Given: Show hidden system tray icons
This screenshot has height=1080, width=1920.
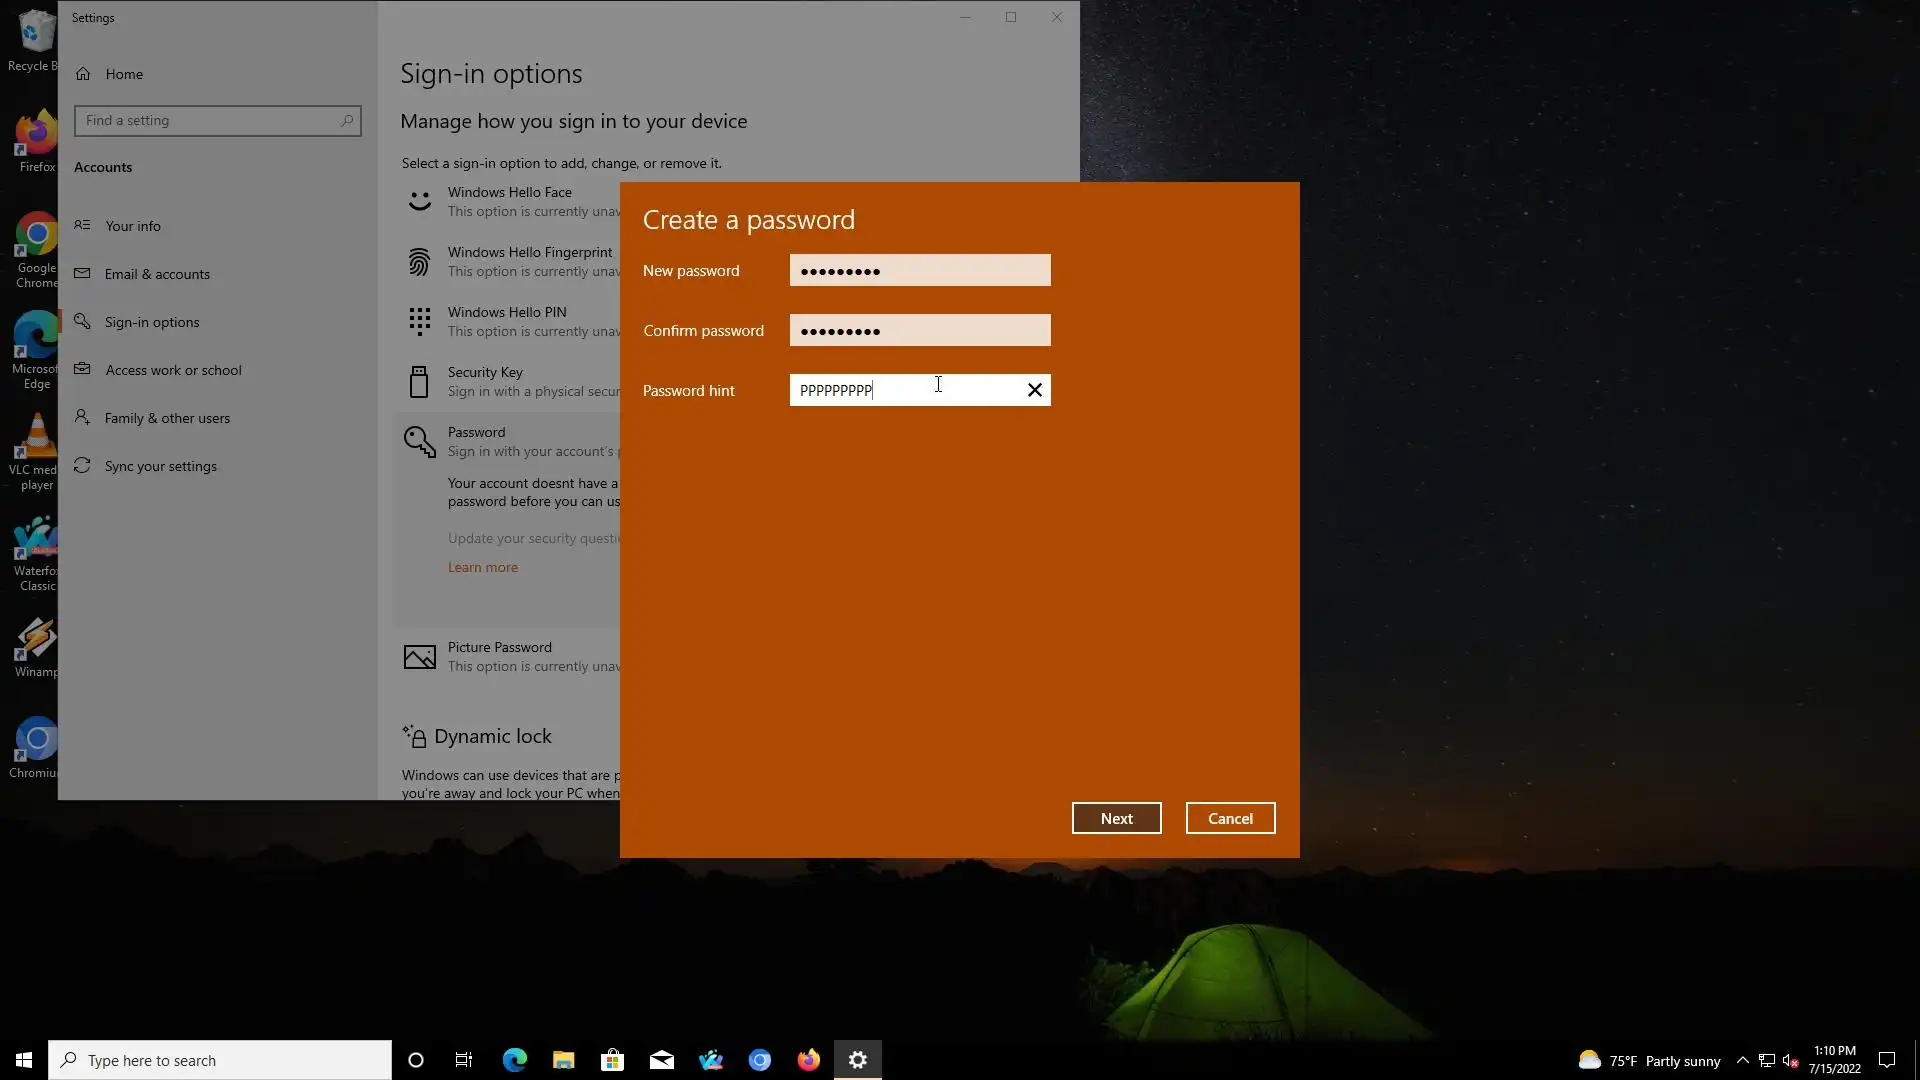Looking at the screenshot, I should pos(1742,1060).
